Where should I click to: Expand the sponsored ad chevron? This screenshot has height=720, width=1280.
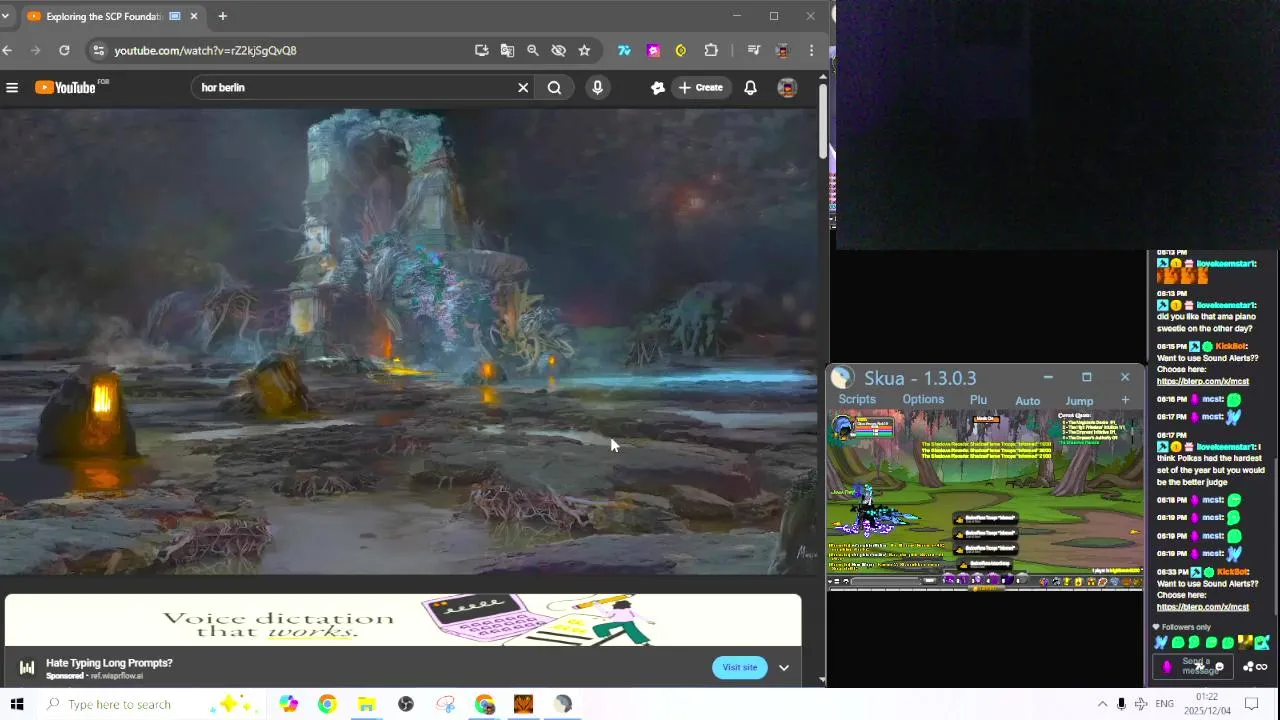pos(784,668)
